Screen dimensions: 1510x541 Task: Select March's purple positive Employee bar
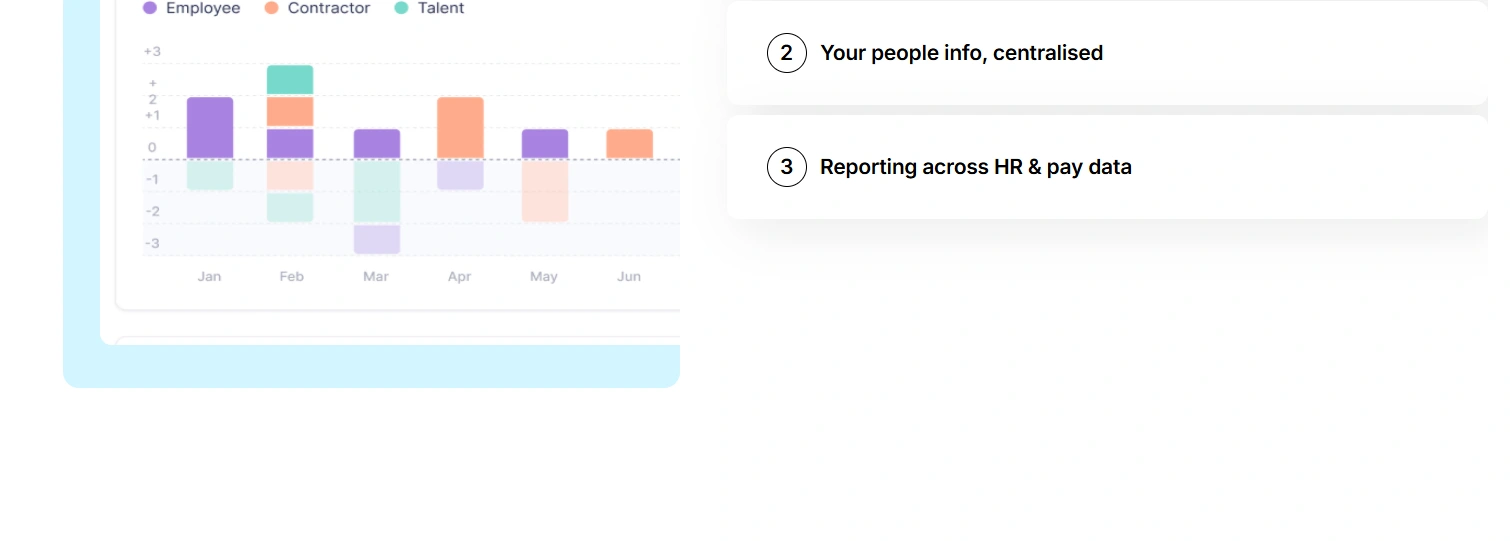[x=377, y=143]
